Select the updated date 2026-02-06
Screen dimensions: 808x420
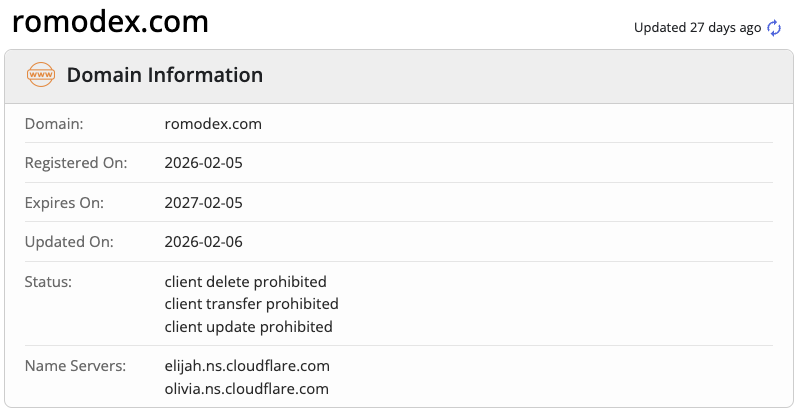click(204, 242)
